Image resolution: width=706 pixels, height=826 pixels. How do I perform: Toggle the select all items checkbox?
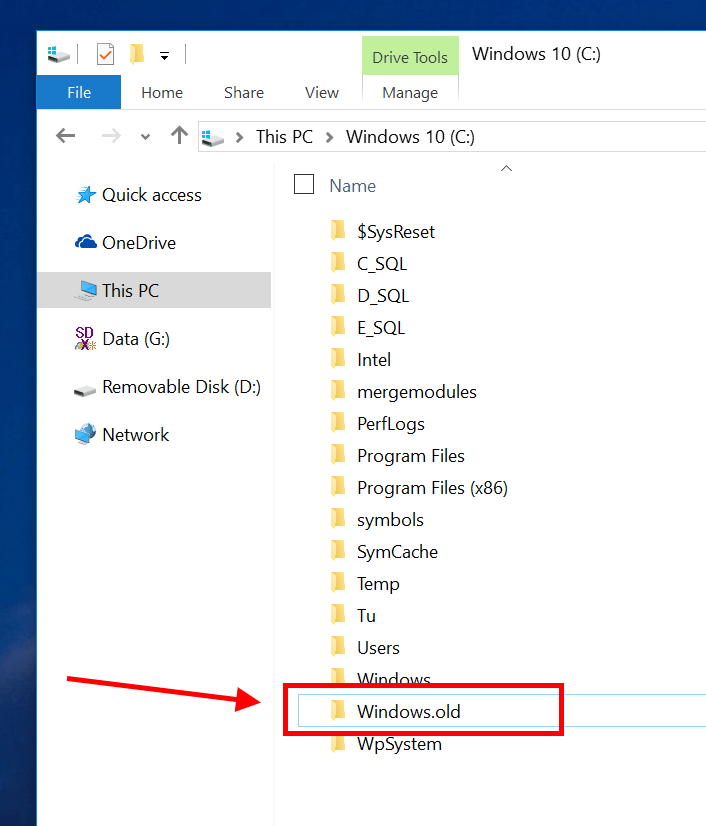click(304, 184)
